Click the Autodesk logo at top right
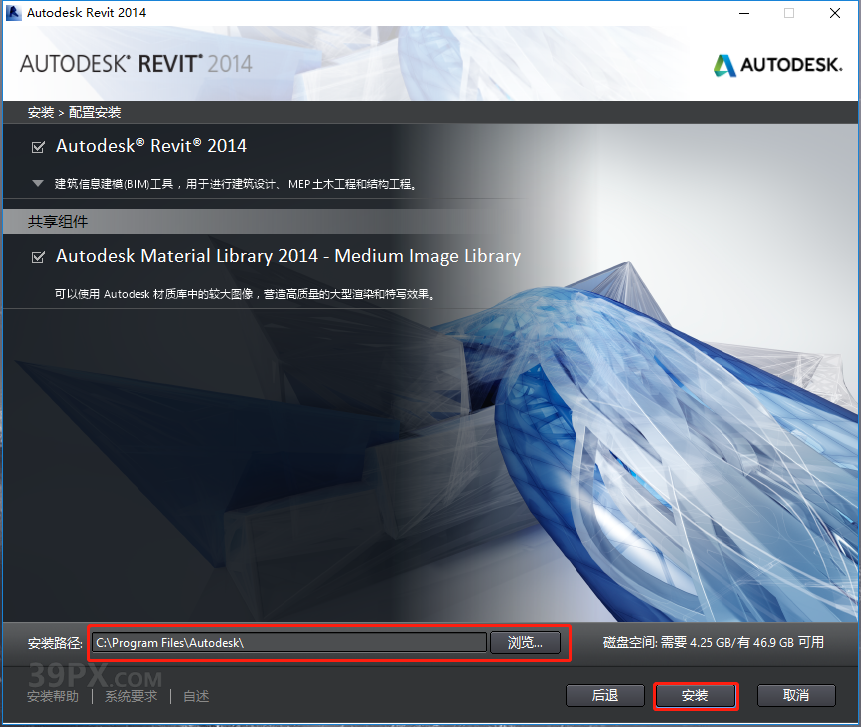This screenshot has height=727, width=861. click(x=778, y=64)
